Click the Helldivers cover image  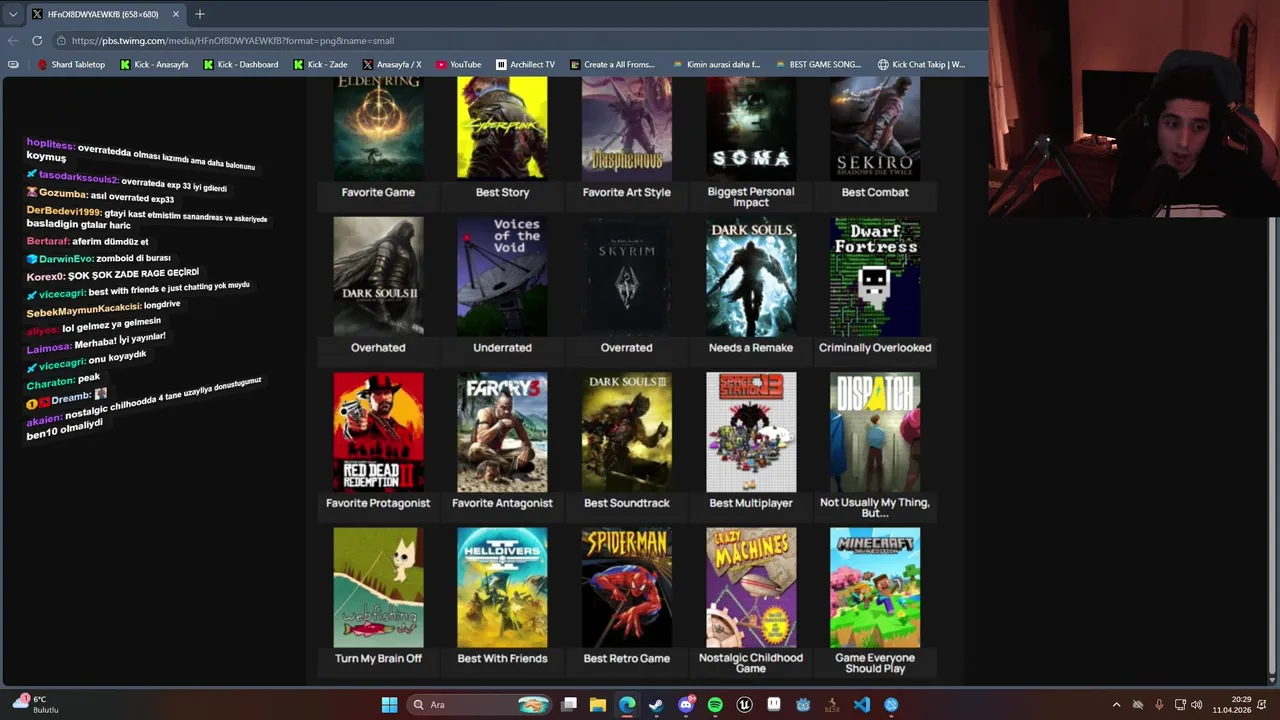[502, 587]
